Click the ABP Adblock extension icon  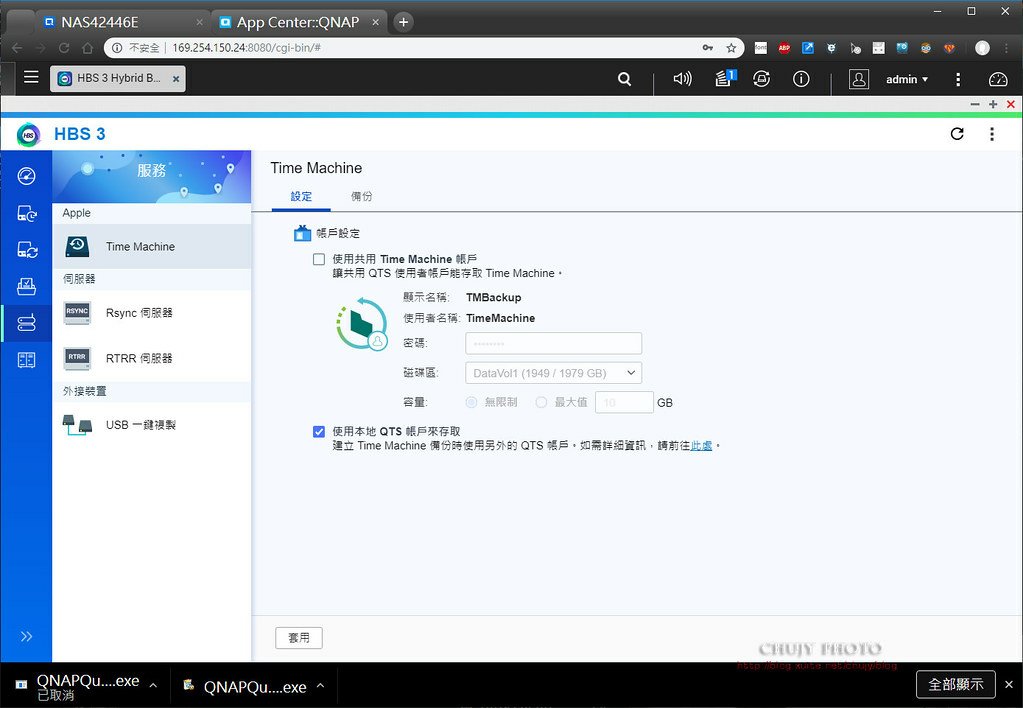point(784,48)
